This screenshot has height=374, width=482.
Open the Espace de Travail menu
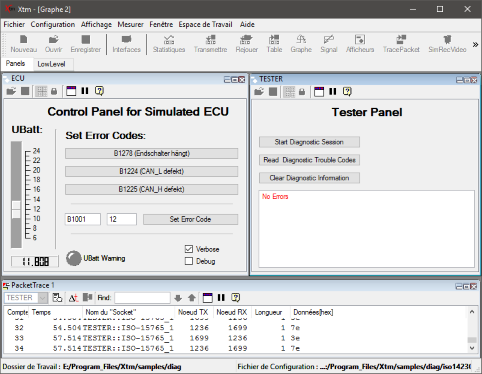click(x=205, y=24)
